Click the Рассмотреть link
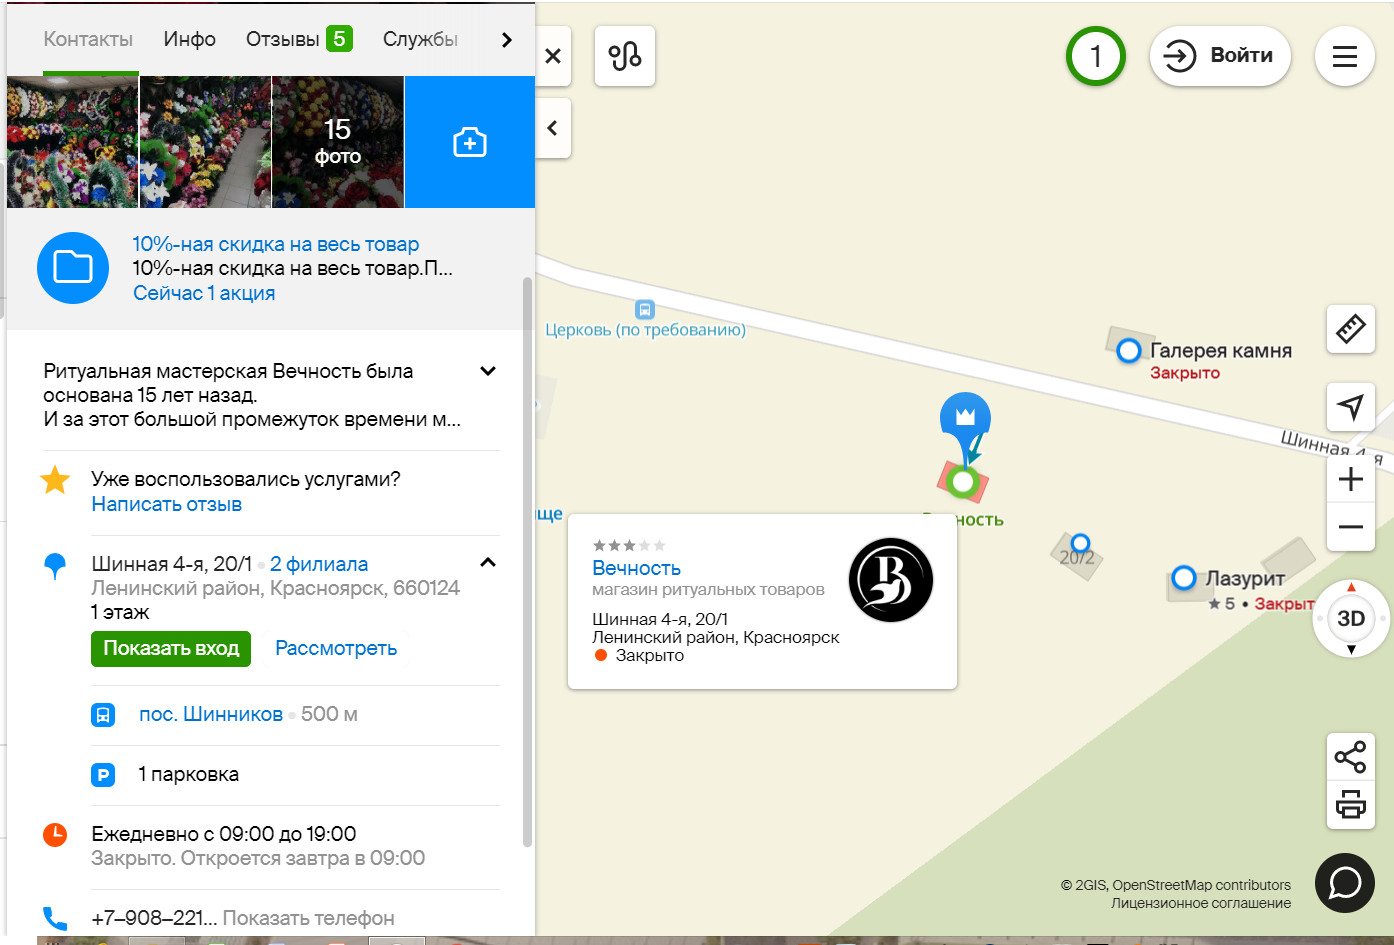The height and width of the screenshot is (945, 1394). pyautogui.click(x=336, y=648)
